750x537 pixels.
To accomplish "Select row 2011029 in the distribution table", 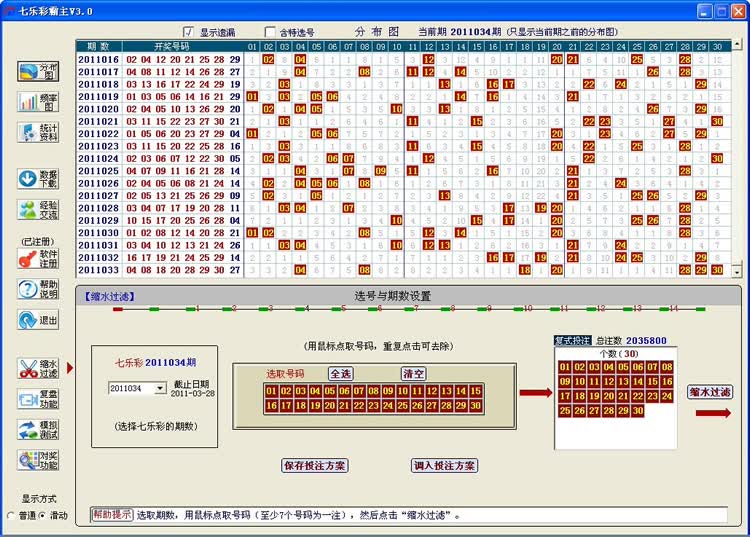I will pyautogui.click(x=403, y=221).
